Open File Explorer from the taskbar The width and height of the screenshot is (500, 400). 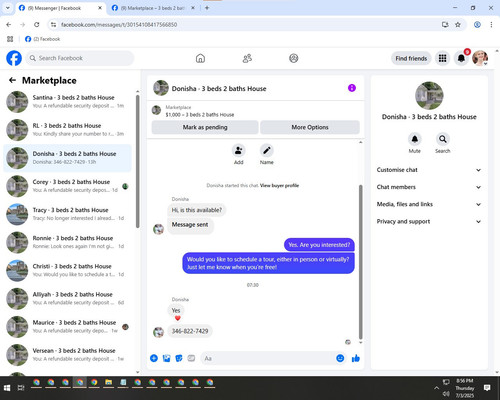(109, 383)
